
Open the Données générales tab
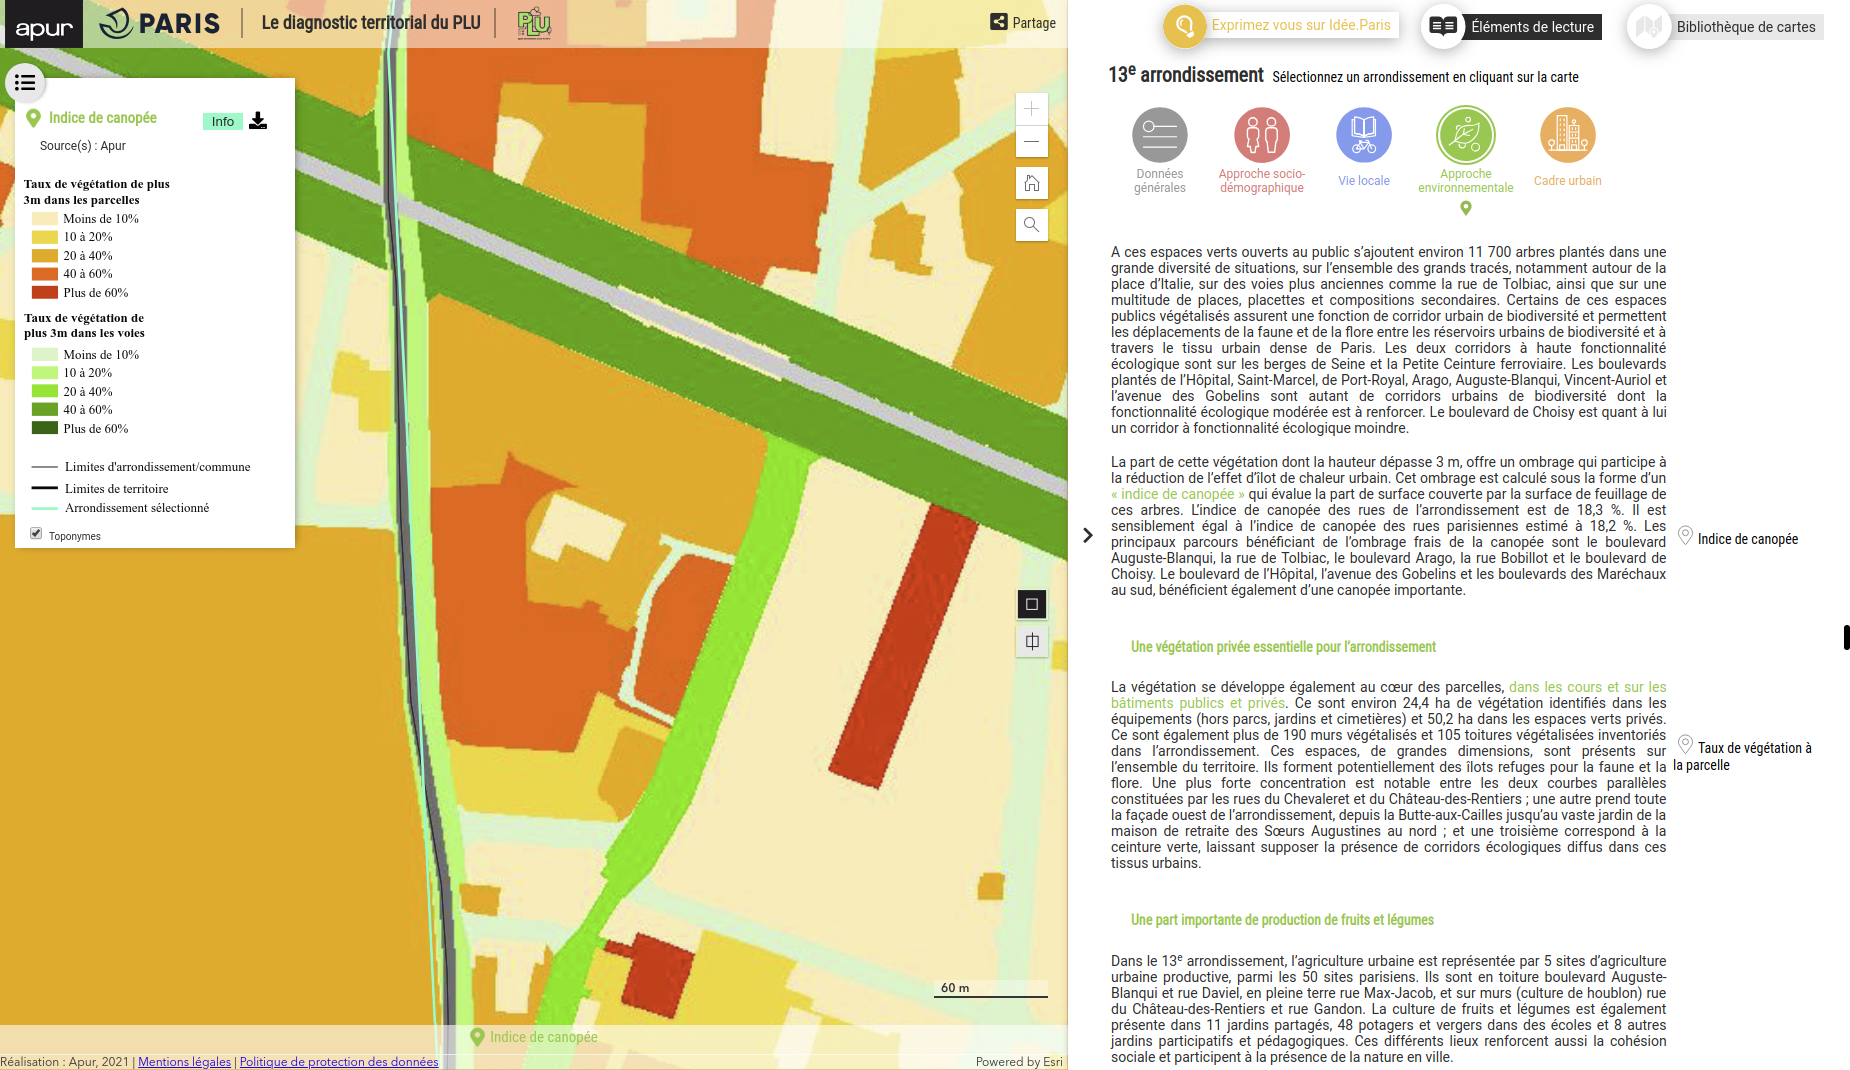tap(1159, 136)
